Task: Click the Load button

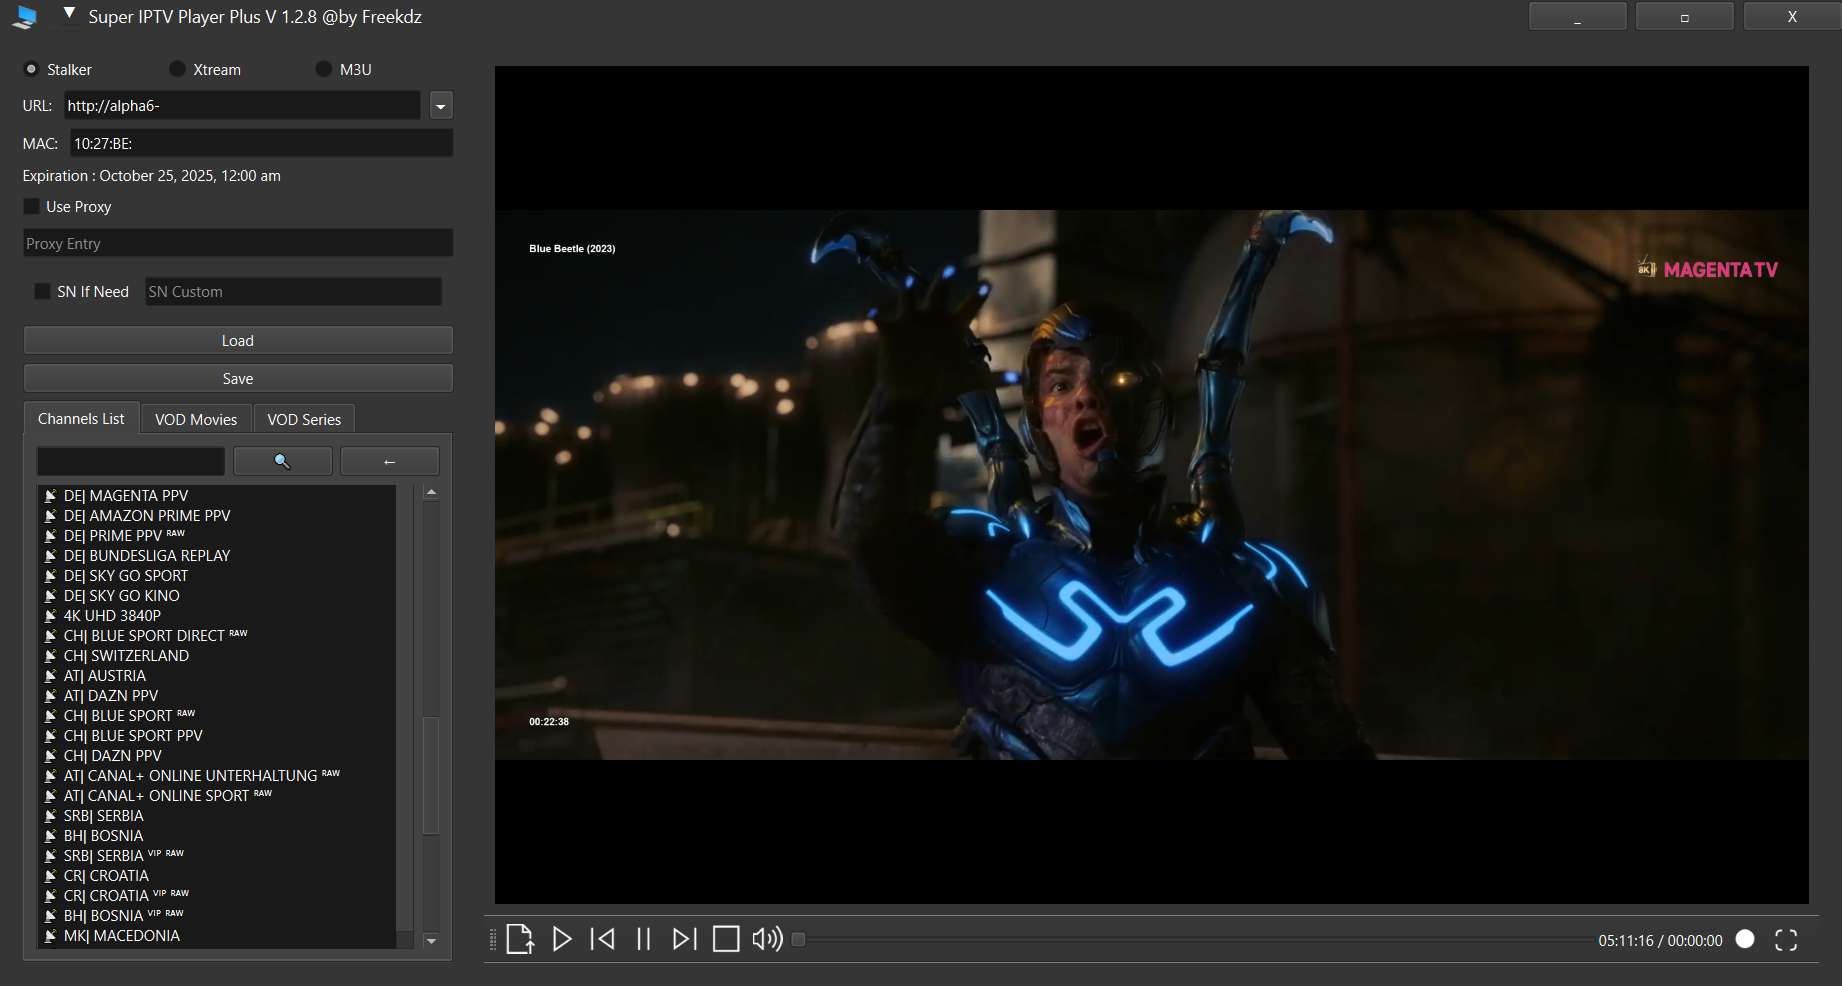Action: coord(238,340)
